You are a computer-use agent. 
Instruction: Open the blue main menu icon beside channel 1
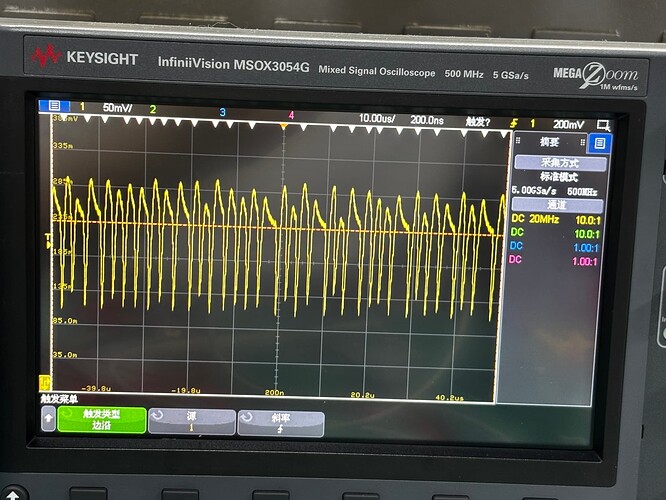[54, 105]
